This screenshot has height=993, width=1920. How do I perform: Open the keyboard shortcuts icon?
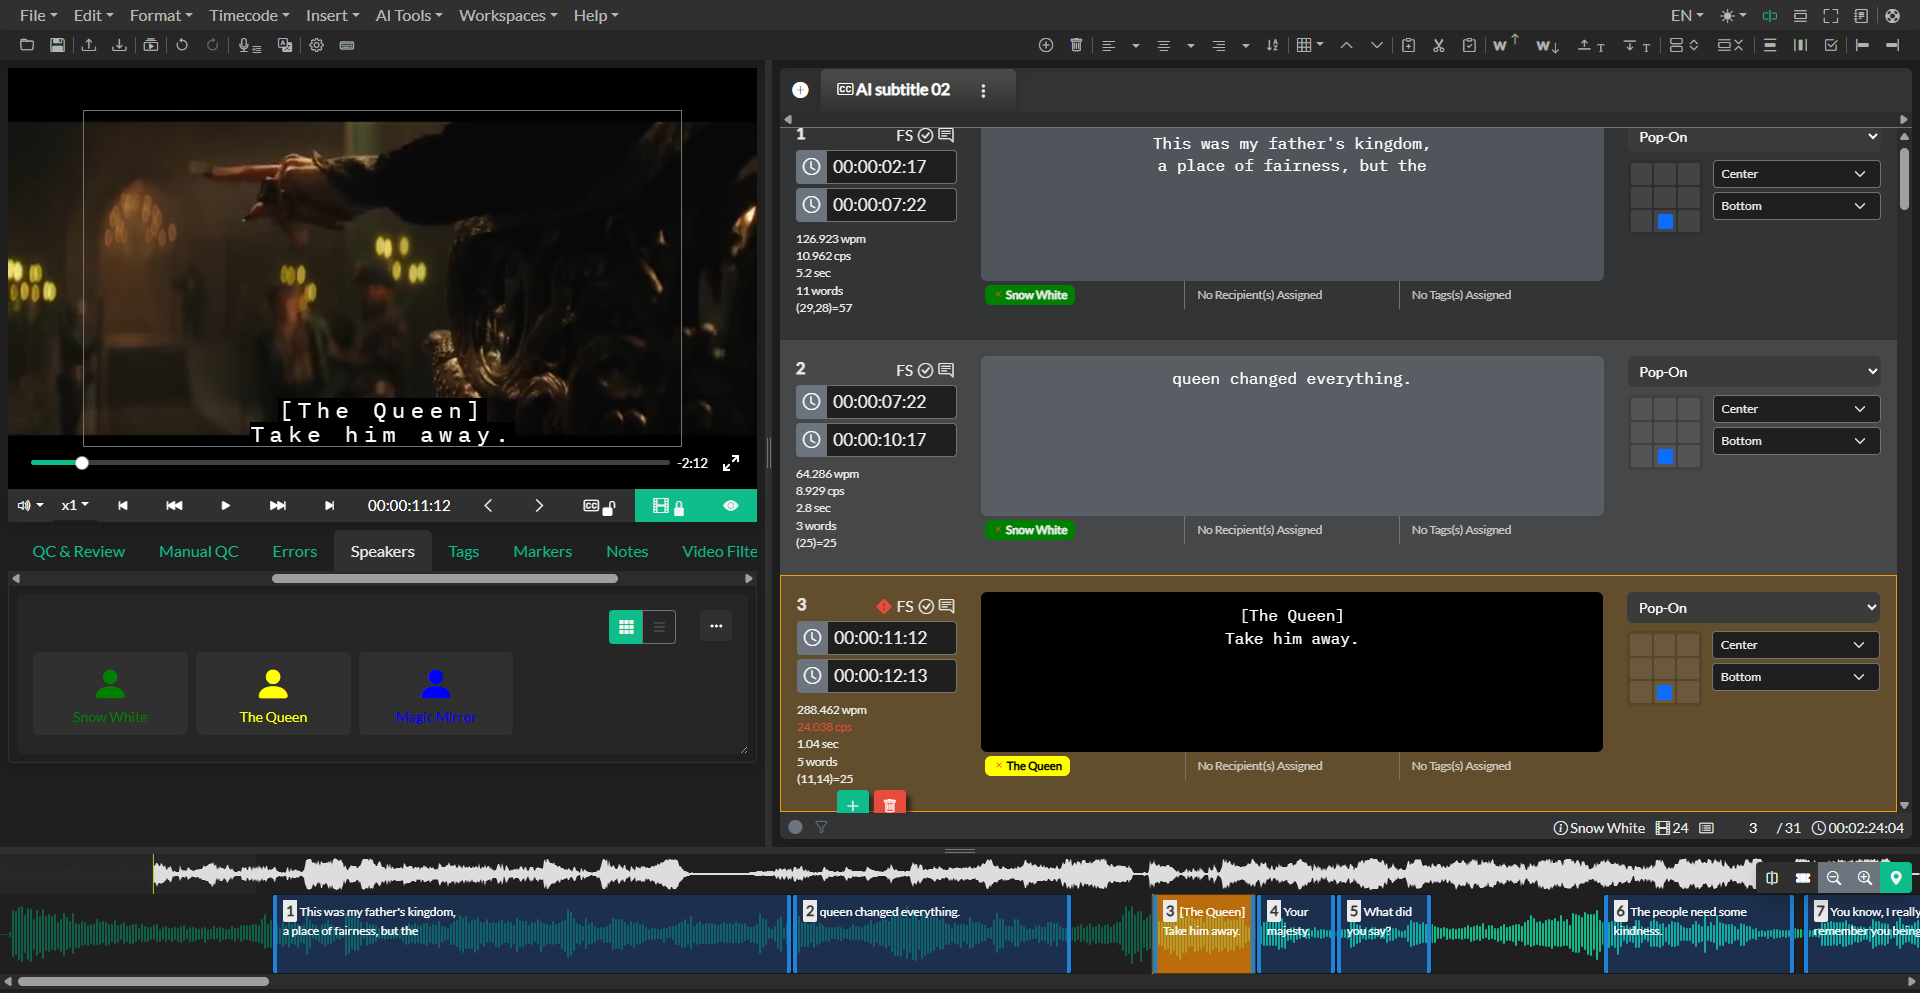[x=347, y=45]
